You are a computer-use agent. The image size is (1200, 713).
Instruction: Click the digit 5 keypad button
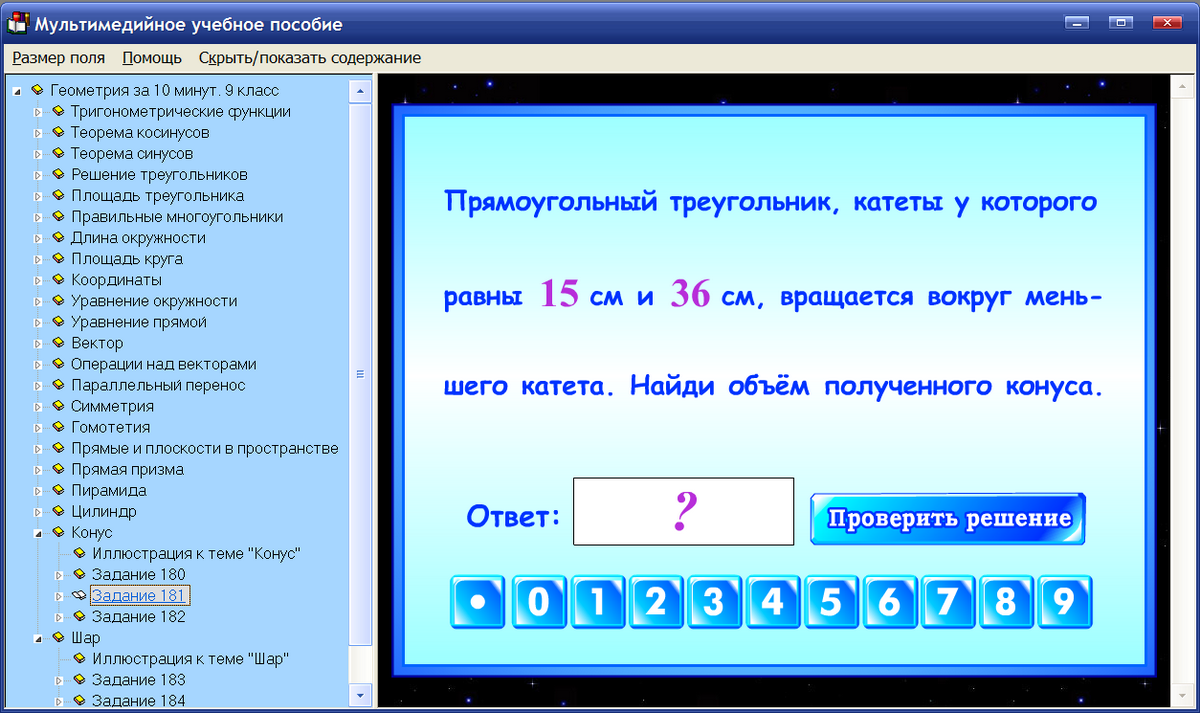click(x=832, y=603)
